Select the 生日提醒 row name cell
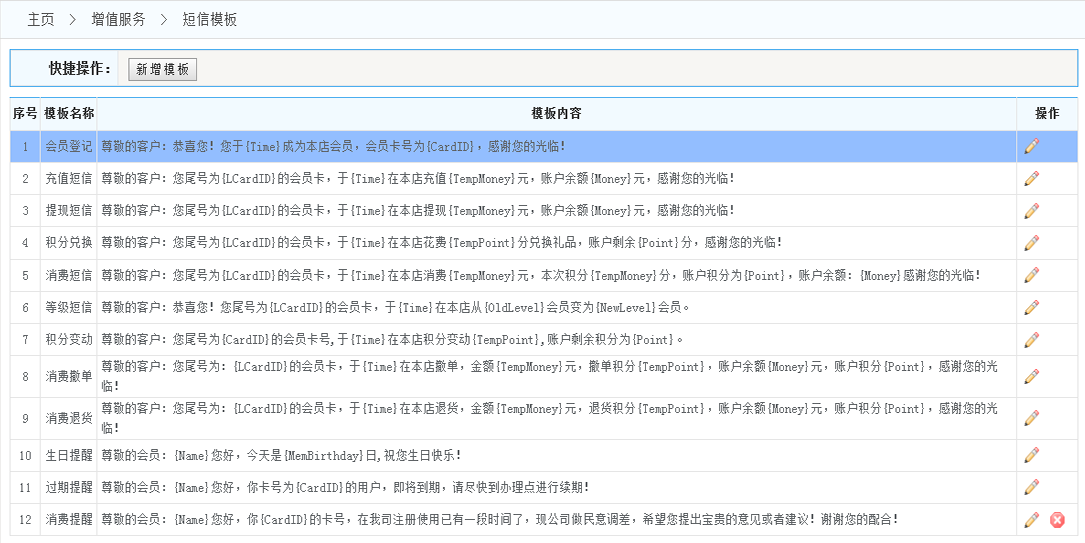 pyautogui.click(x=69, y=455)
